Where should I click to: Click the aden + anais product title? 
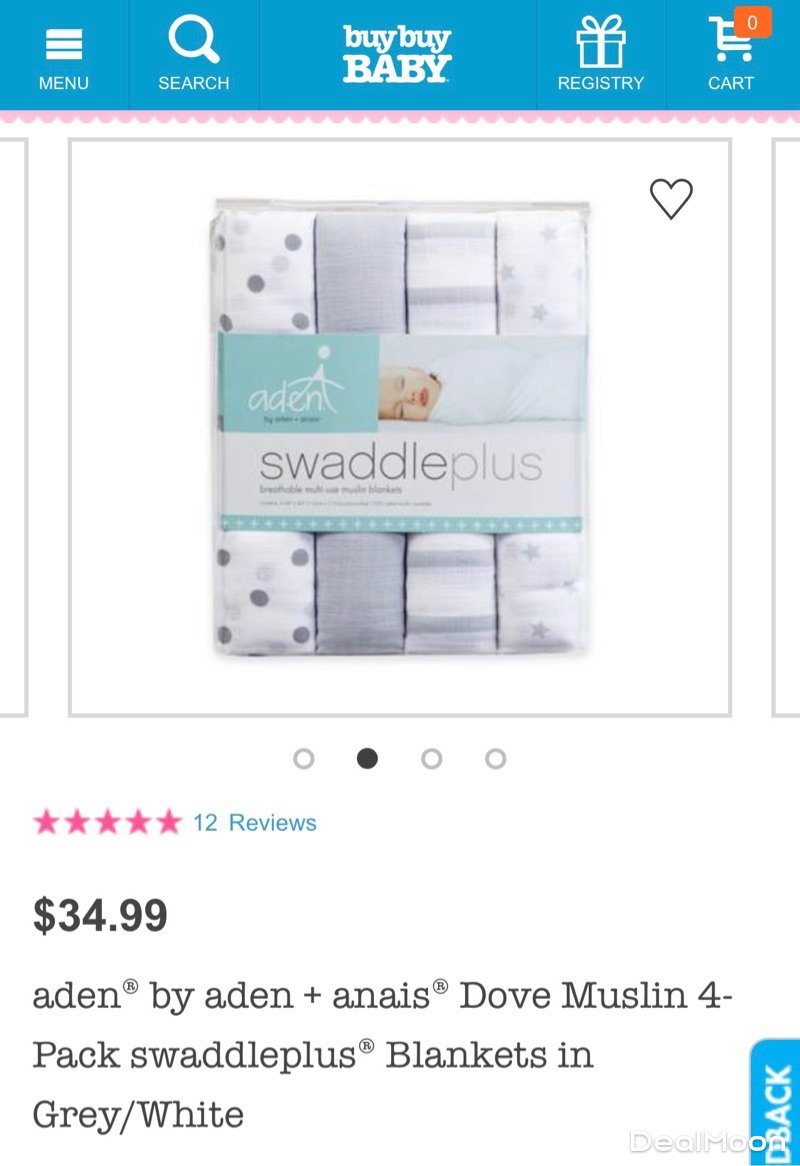[x=382, y=1054]
